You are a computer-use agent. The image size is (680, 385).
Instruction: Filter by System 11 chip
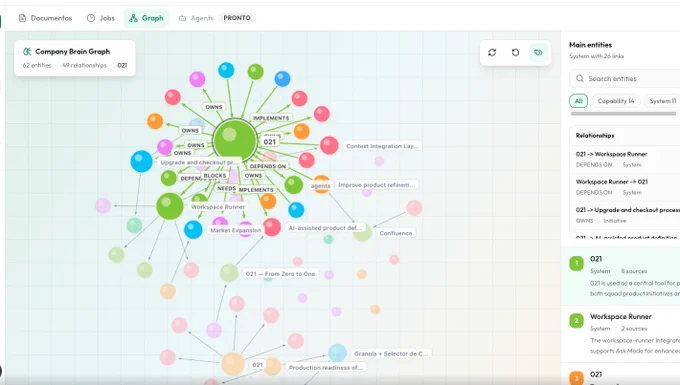click(662, 101)
